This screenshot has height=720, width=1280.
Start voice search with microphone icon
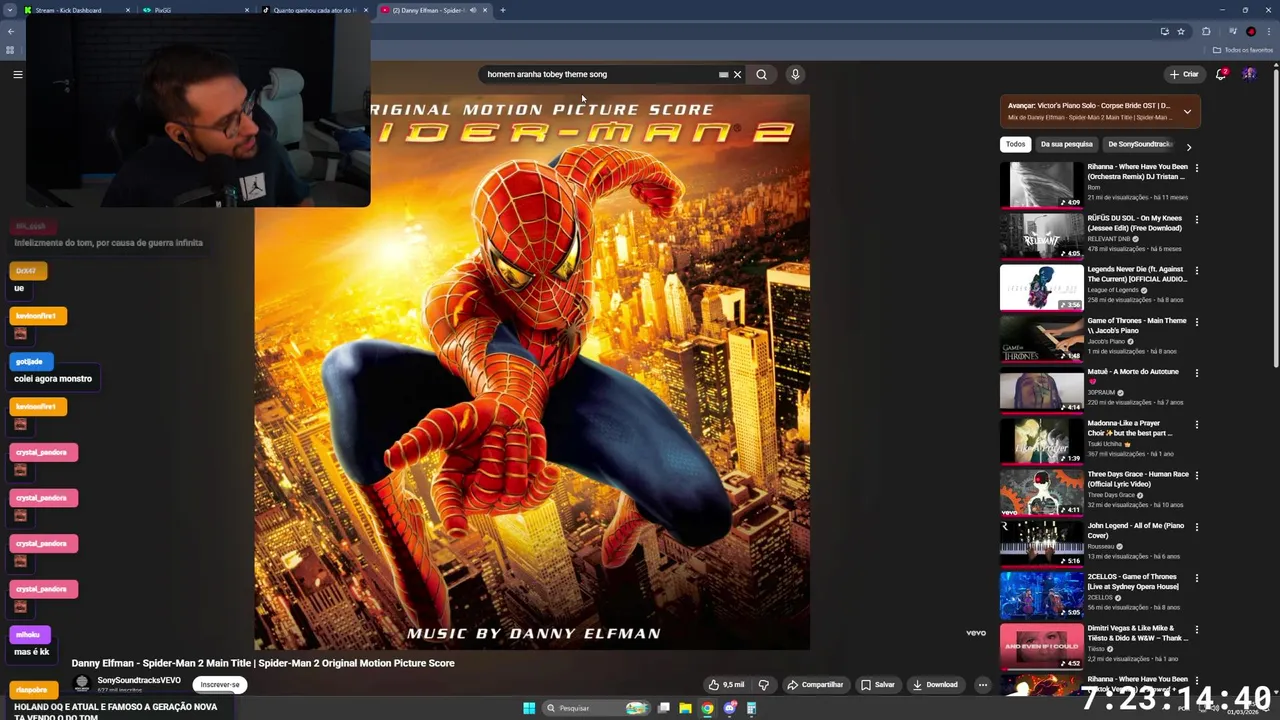point(795,74)
